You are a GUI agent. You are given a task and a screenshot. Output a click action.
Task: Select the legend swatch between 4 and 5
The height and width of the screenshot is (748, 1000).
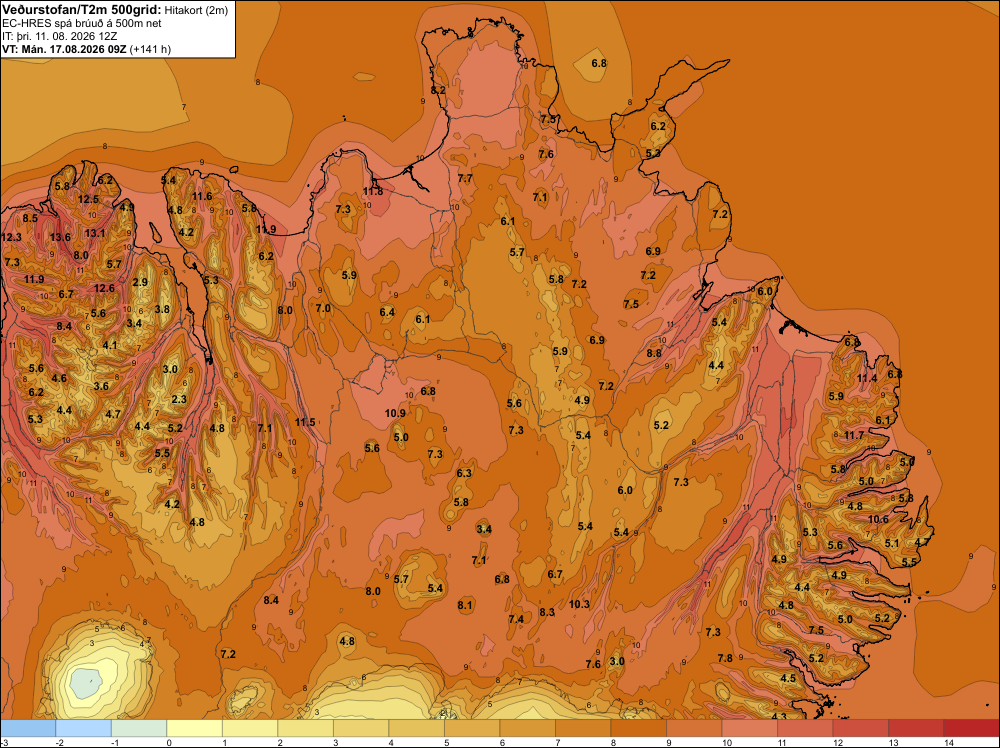tap(416, 728)
